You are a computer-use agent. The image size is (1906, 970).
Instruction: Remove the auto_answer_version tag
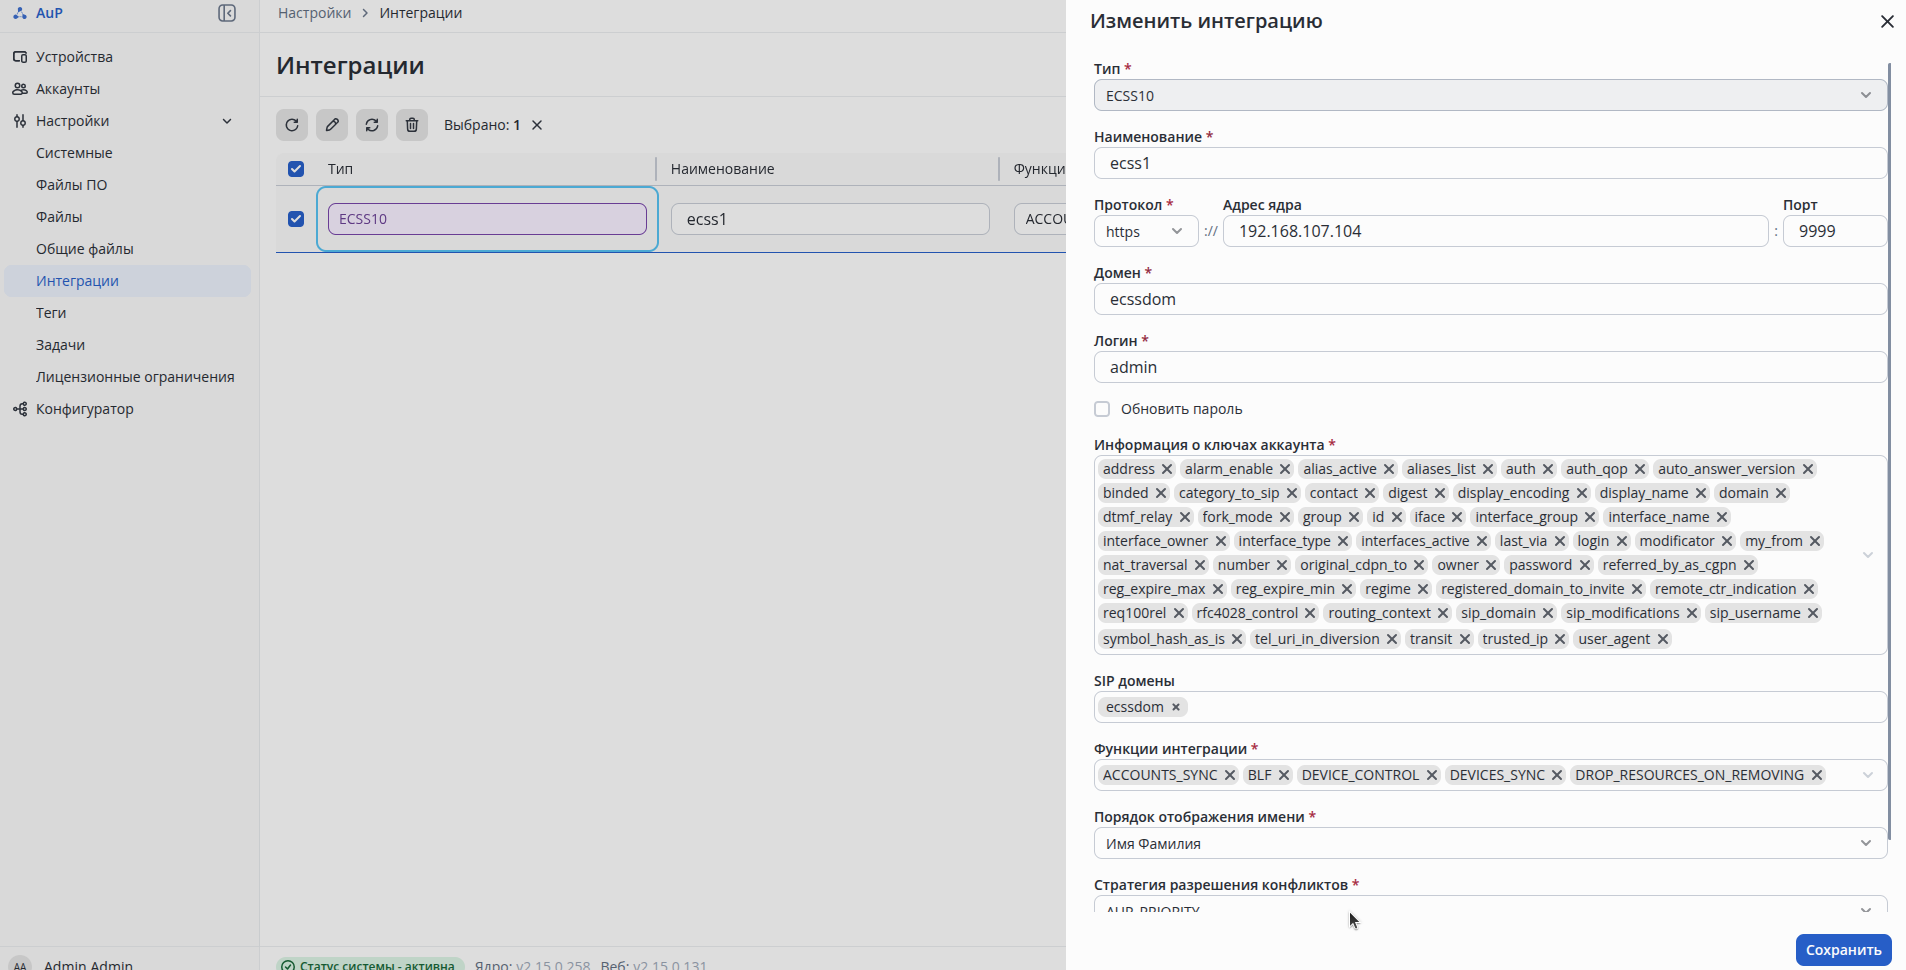pos(1808,469)
